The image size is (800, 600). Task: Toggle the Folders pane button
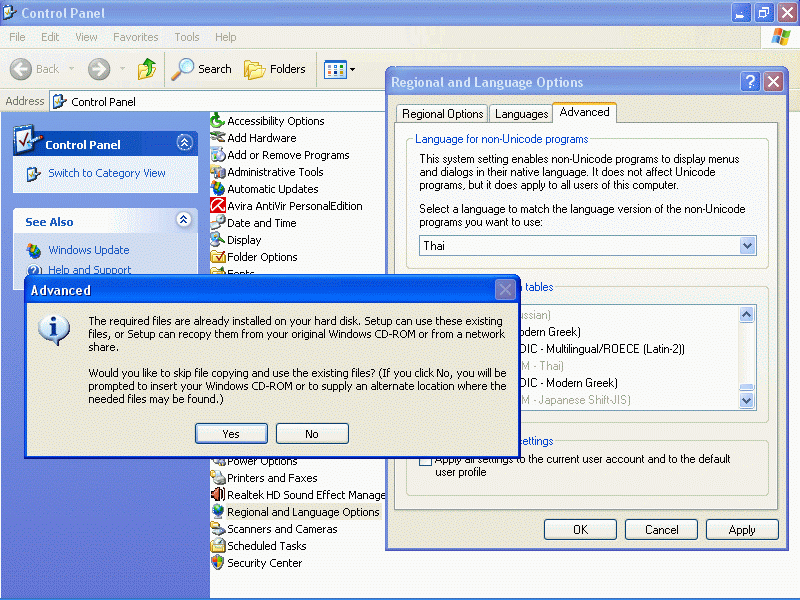pos(275,69)
